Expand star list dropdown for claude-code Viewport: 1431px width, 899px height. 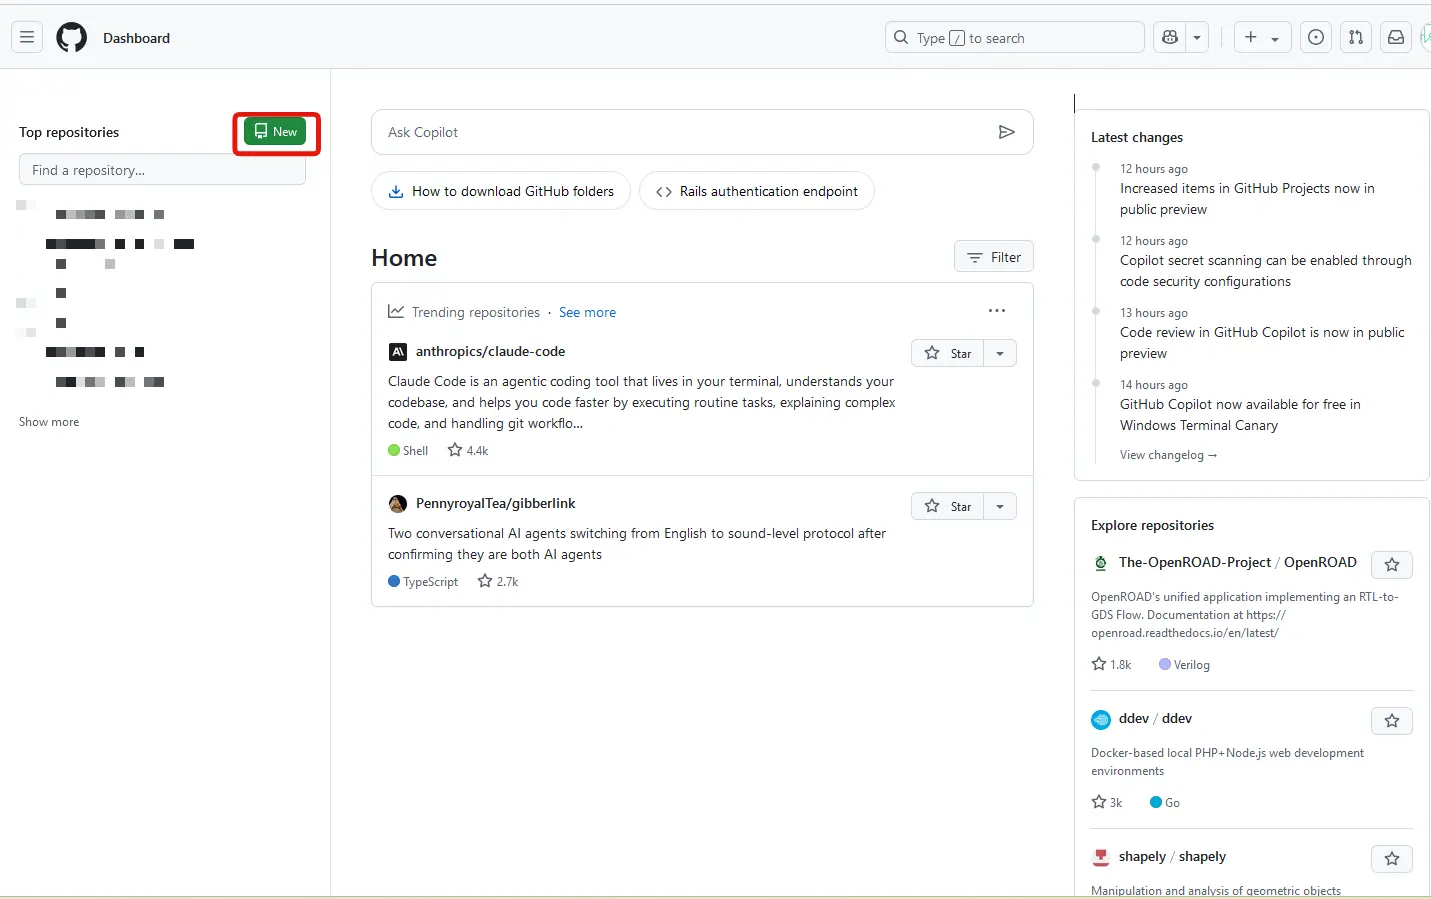[1000, 353]
